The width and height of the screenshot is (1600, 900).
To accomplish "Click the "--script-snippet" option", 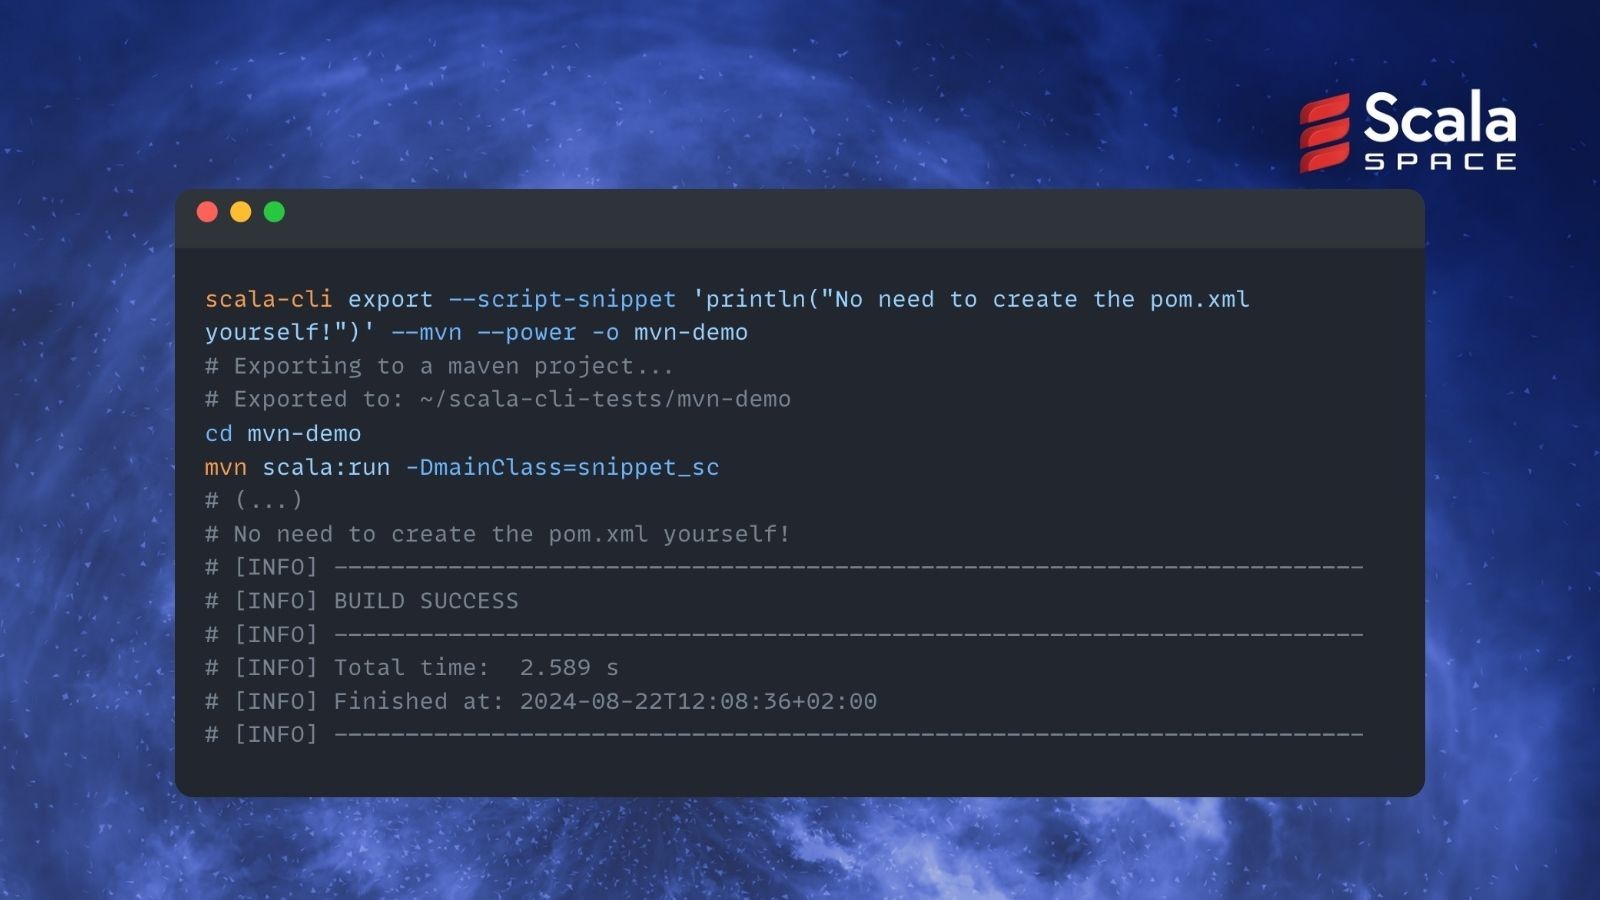I will [x=562, y=299].
